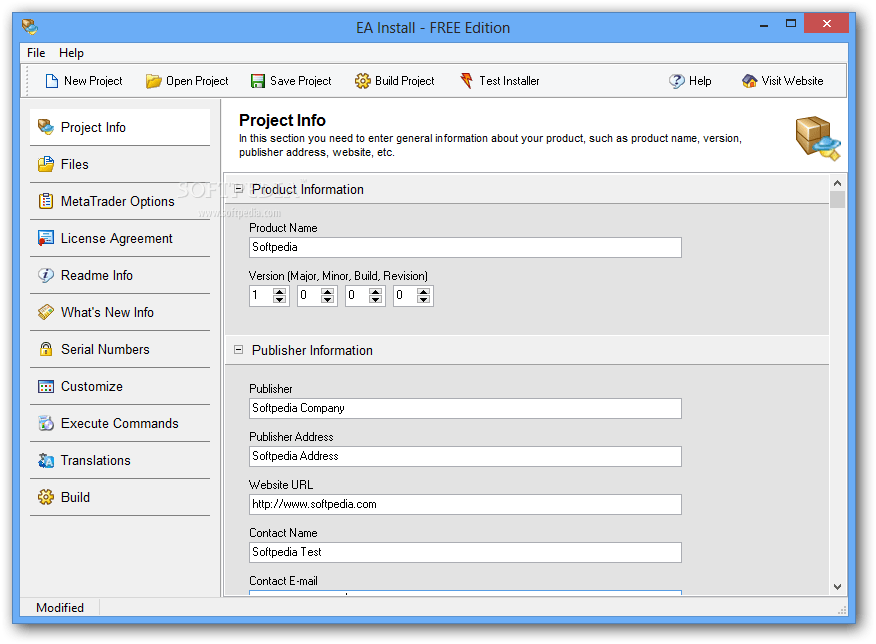Click the Build Project gear icon
Image resolution: width=876 pixels, height=644 pixels.
pyautogui.click(x=363, y=81)
